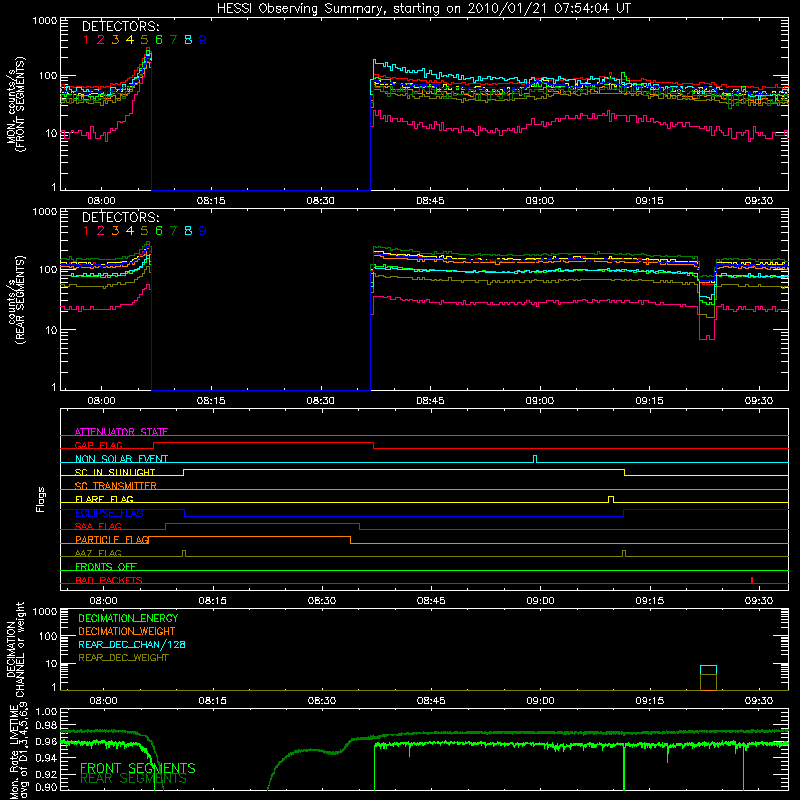Click the ATTENUATOR_STATE flag label
The image size is (800, 800).
[121, 432]
